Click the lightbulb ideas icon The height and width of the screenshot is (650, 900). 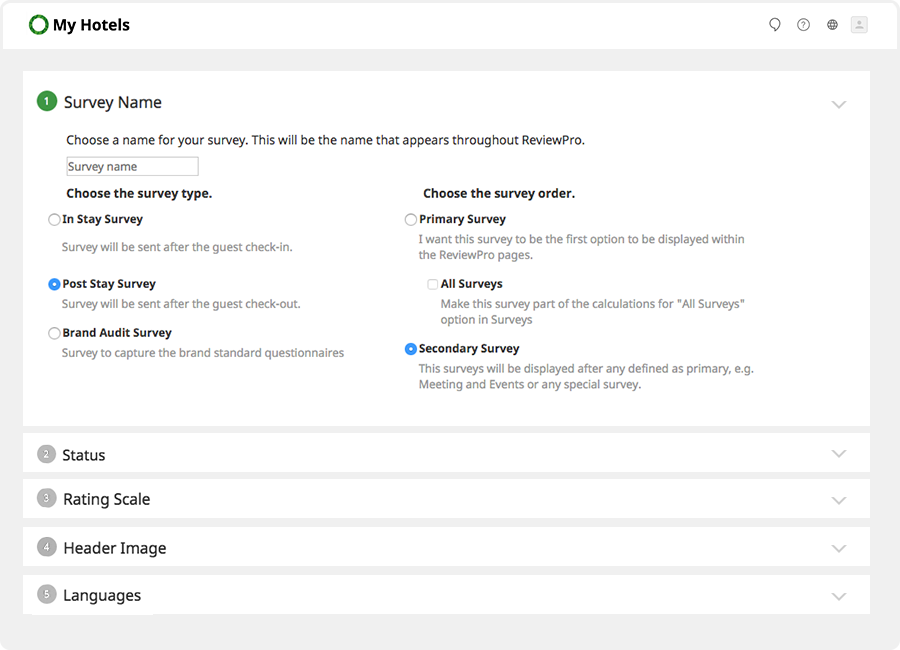click(775, 25)
